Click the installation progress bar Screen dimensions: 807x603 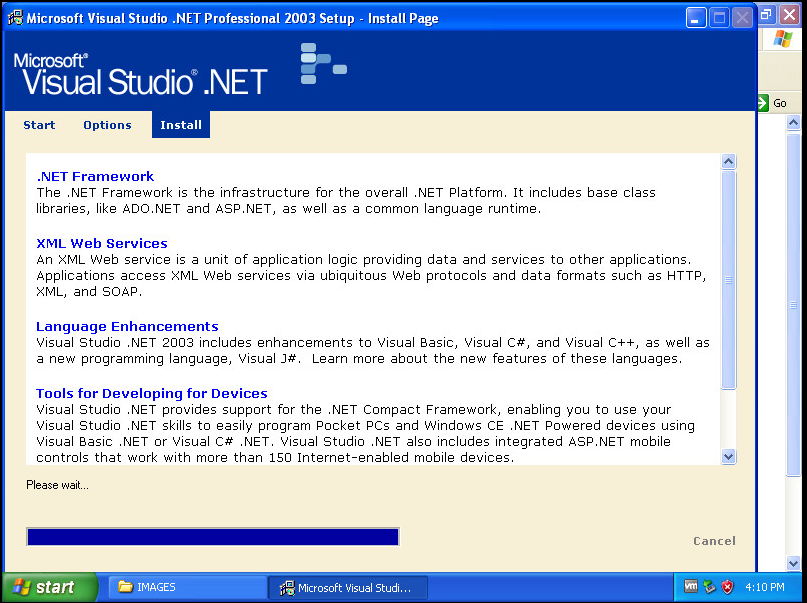(213, 537)
